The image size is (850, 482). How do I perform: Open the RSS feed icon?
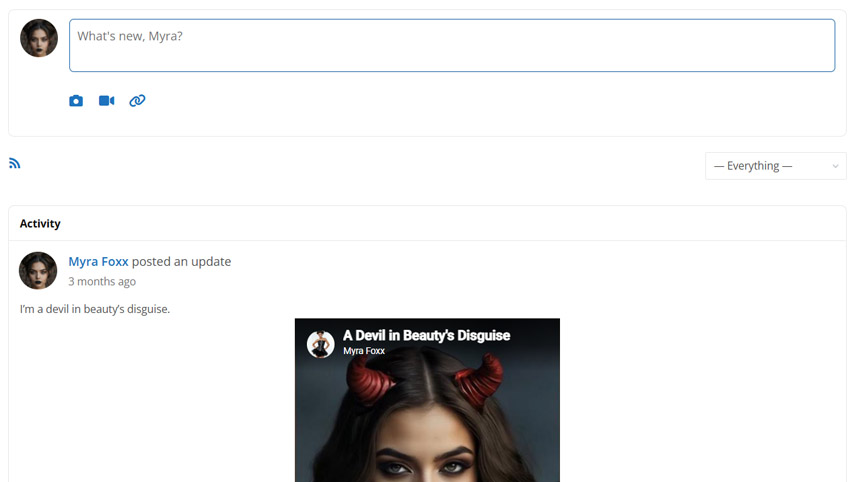click(x=15, y=163)
